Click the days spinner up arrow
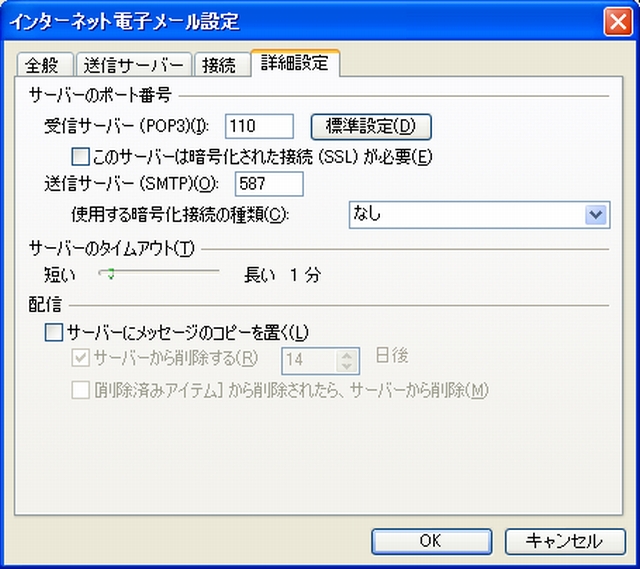This screenshot has height=569, width=640. pyautogui.click(x=347, y=355)
